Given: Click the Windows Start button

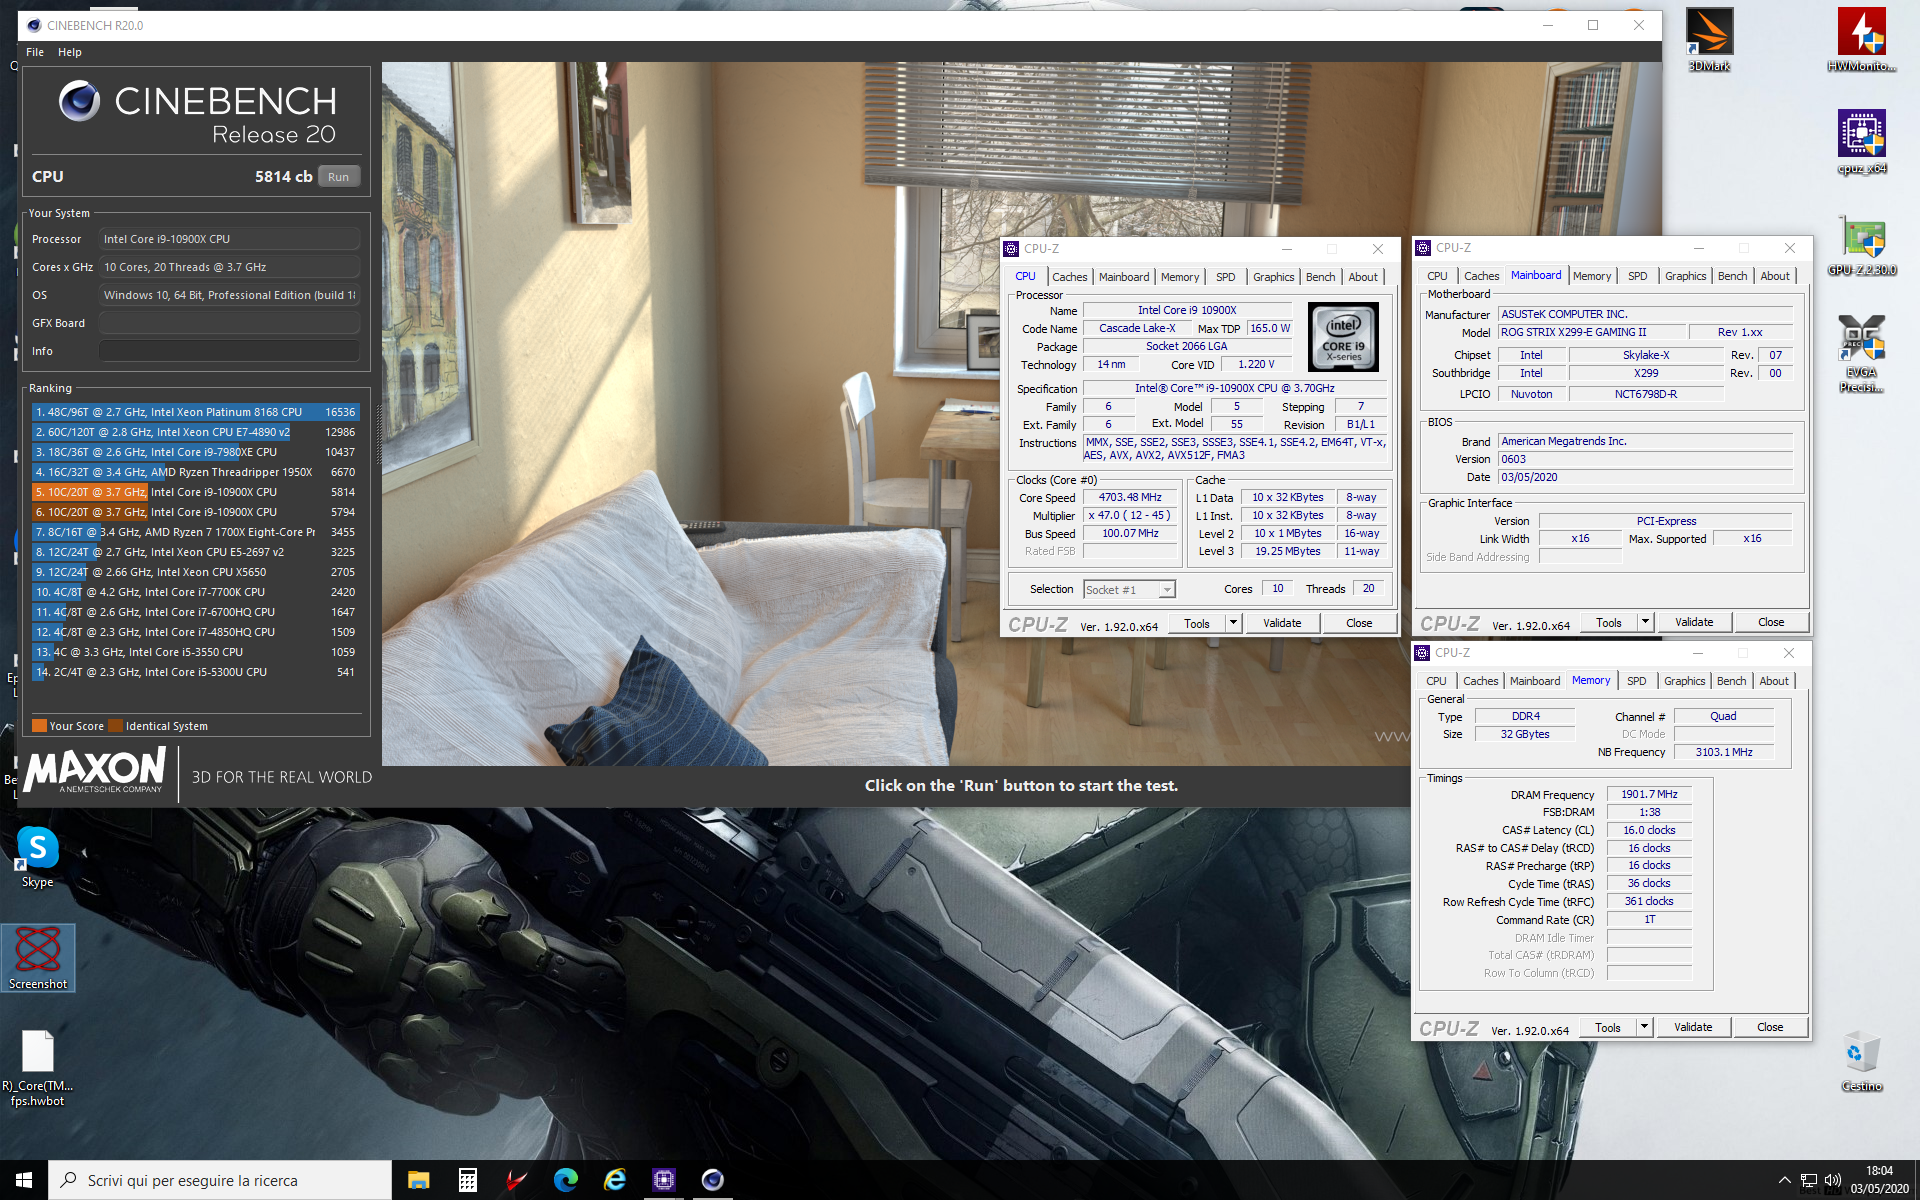Looking at the screenshot, I should [x=24, y=1180].
